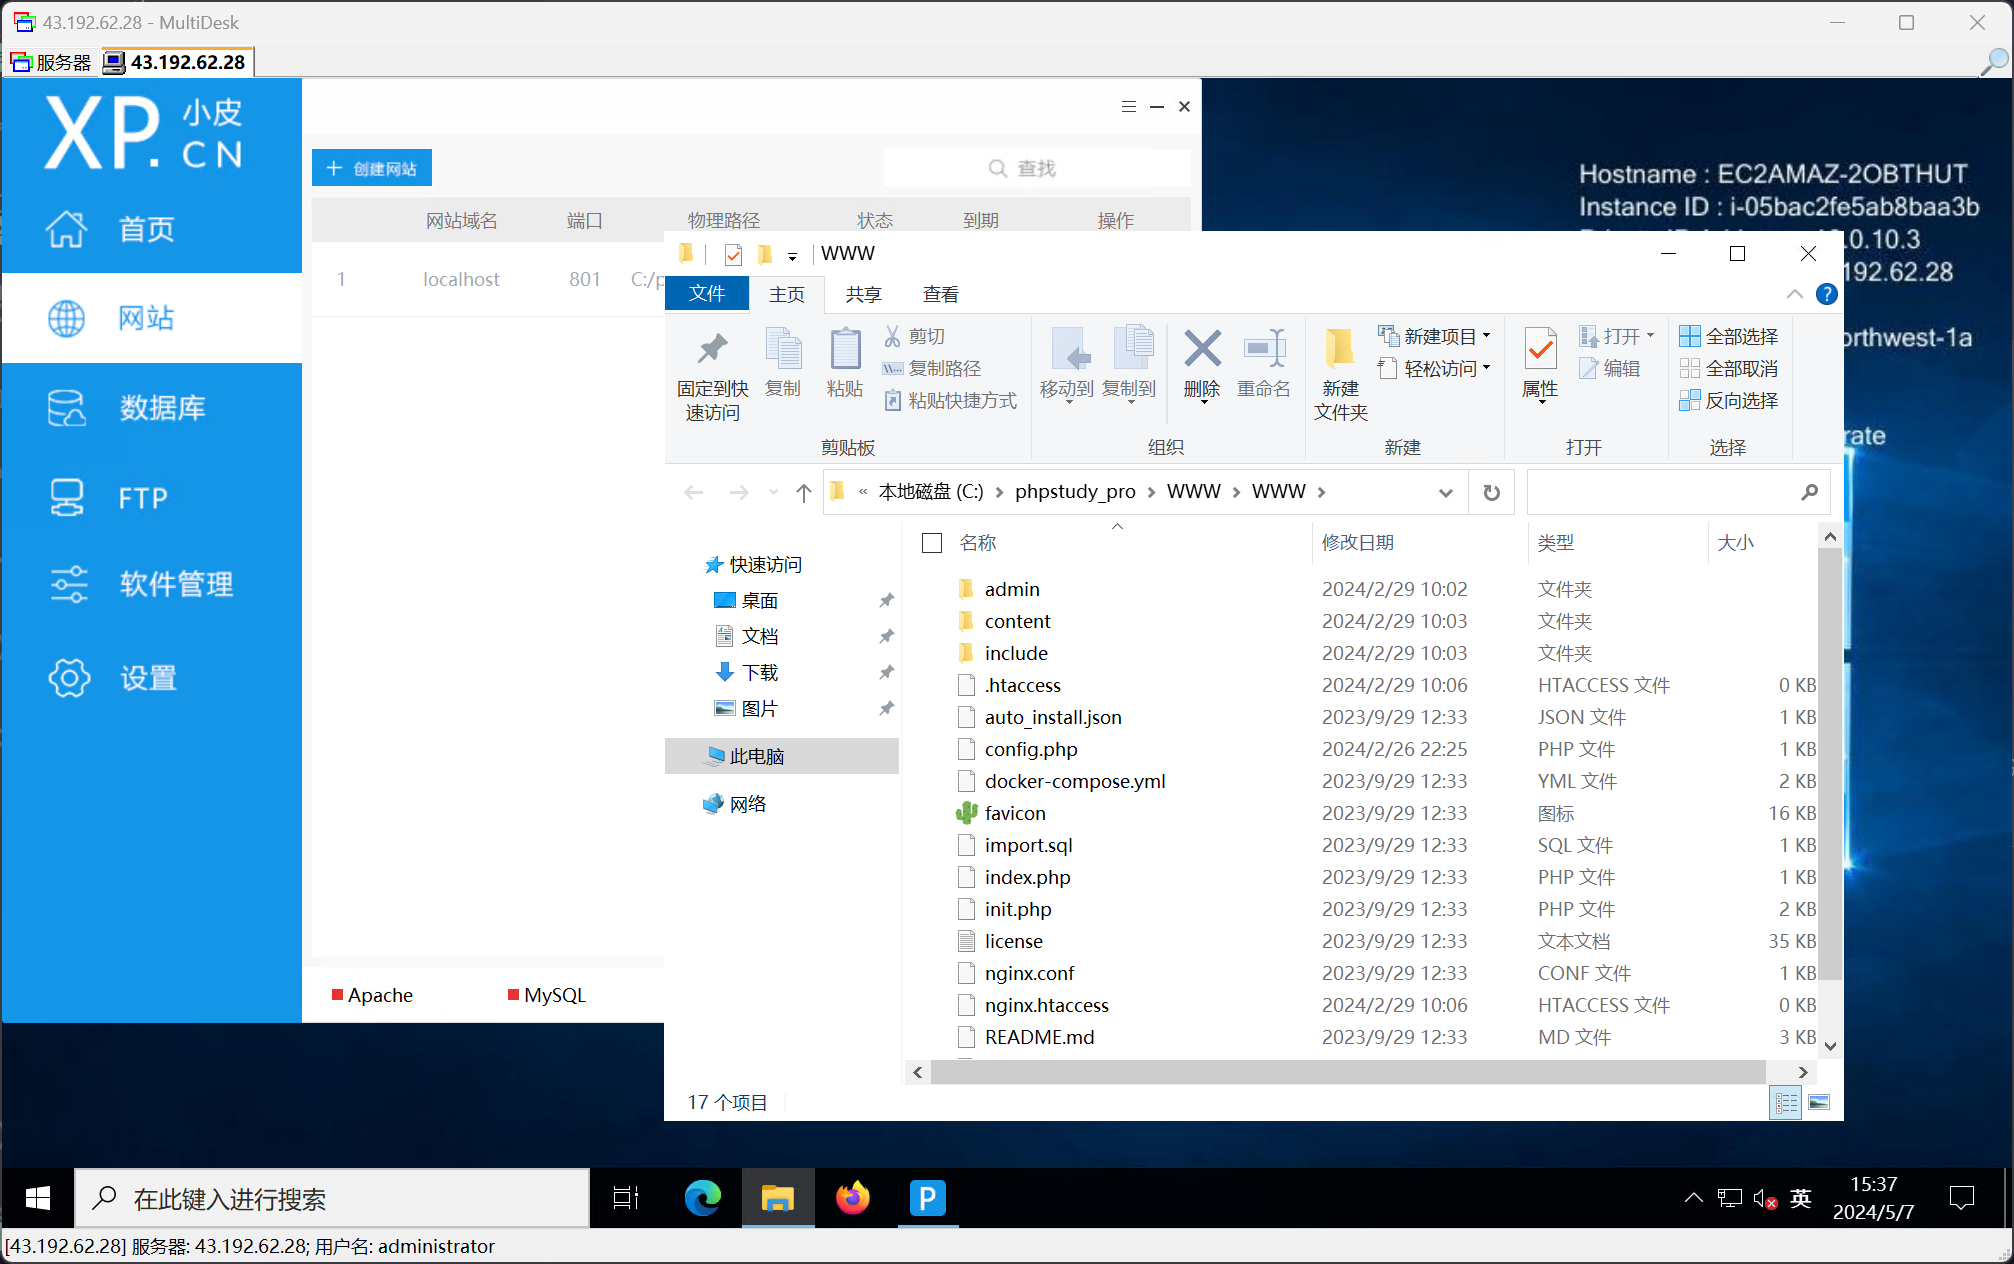Click 全部选择 in ribbon
The image size is (2014, 1264).
coord(1729,336)
